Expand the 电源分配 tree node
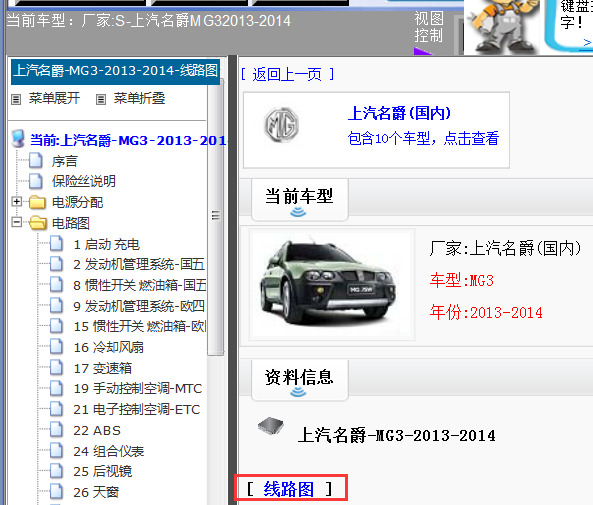The image size is (593, 505). [x=17, y=202]
